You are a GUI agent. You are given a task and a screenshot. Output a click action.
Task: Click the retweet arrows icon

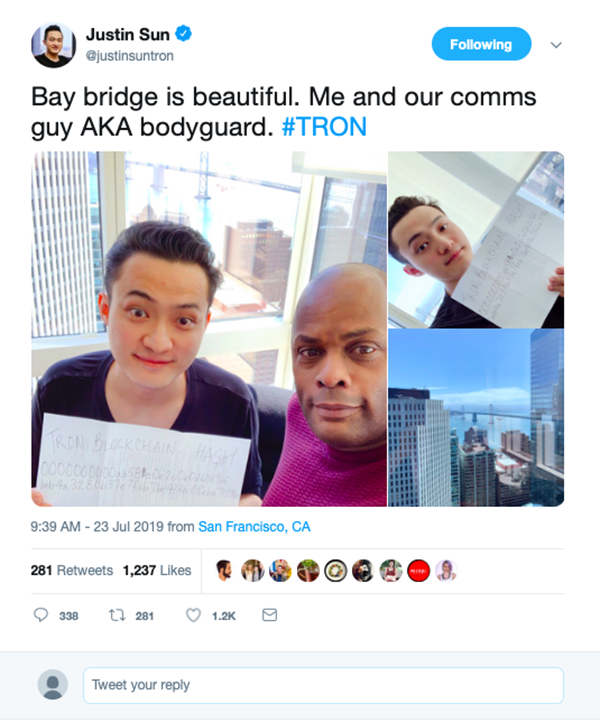tap(117, 615)
